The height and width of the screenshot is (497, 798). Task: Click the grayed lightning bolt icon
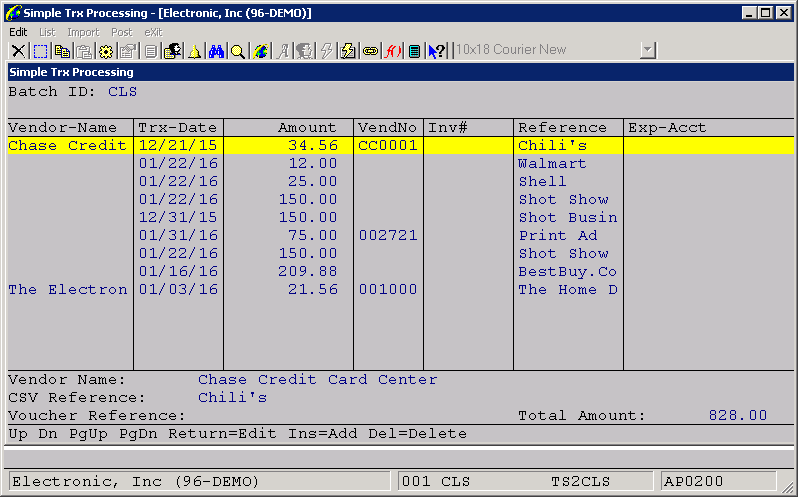pos(326,51)
